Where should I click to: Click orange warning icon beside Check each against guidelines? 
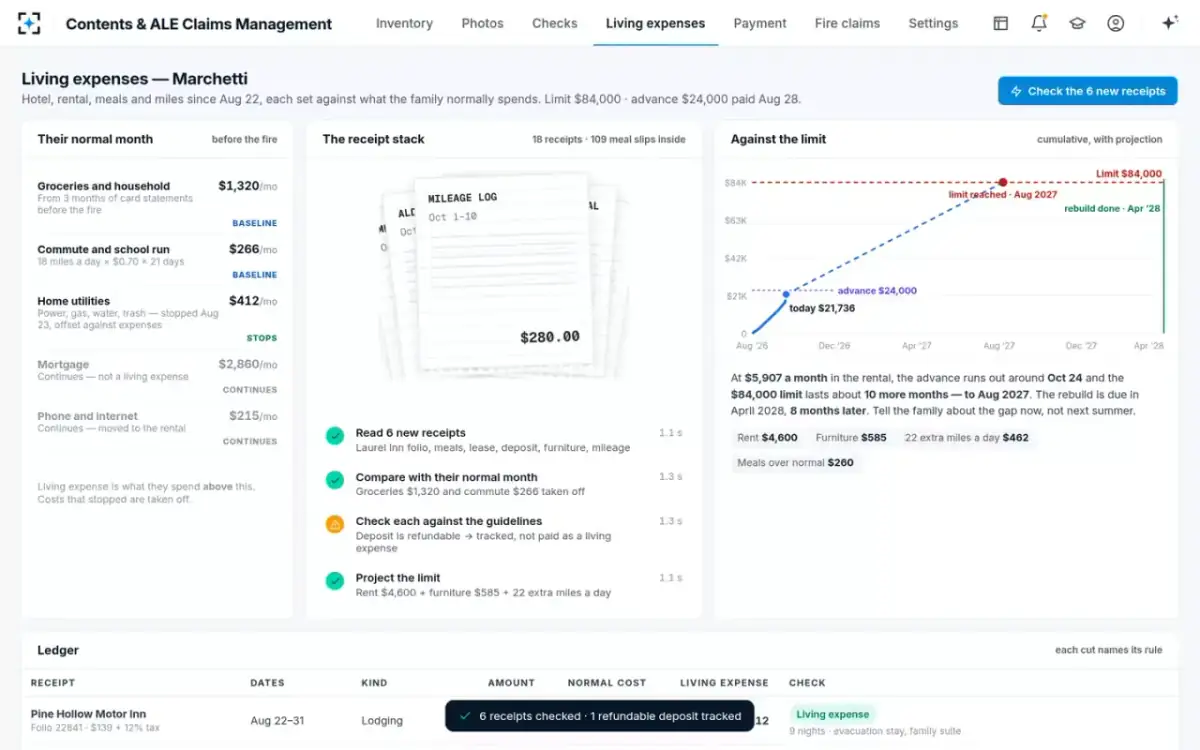click(x=335, y=524)
